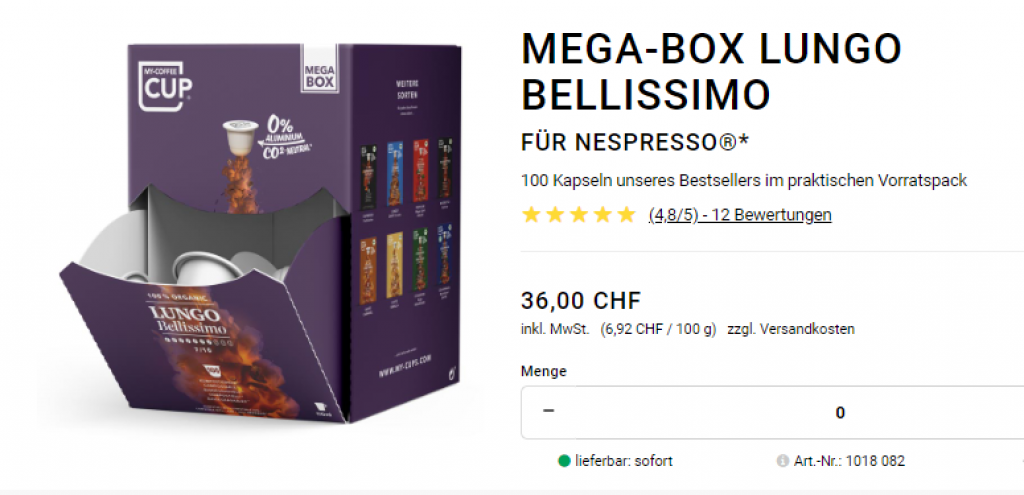The width and height of the screenshot is (1024, 495).
Task: Click the Lungo Bellissimo label on box front
Action: (188, 321)
